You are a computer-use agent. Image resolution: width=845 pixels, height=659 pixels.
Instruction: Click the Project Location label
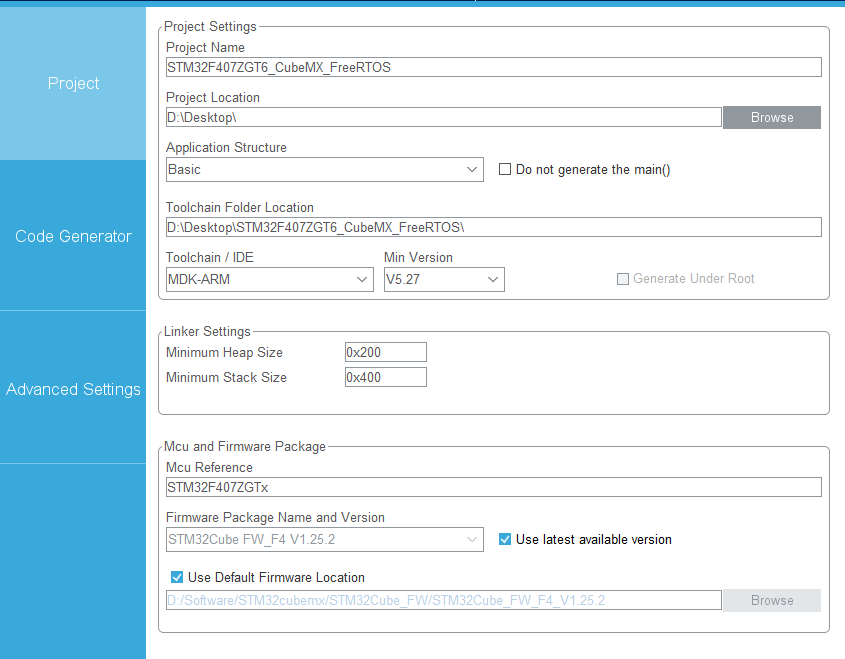click(x=213, y=98)
